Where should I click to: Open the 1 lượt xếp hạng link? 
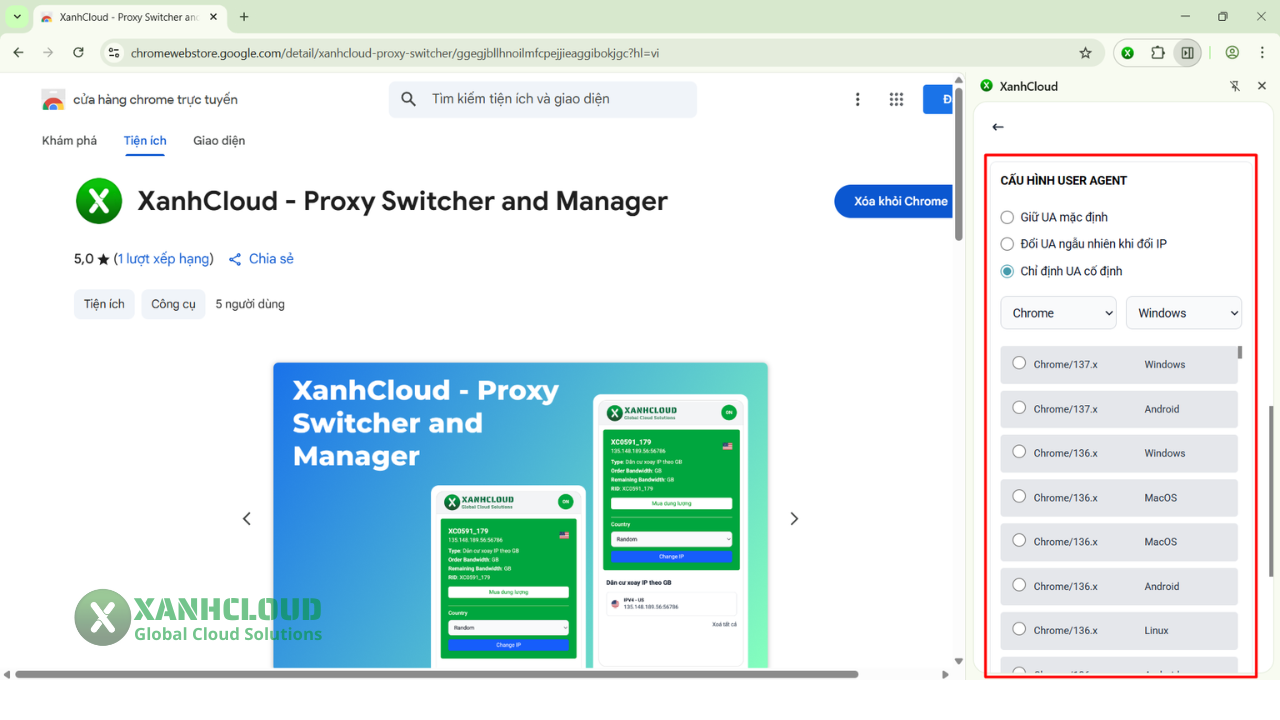[163, 259]
